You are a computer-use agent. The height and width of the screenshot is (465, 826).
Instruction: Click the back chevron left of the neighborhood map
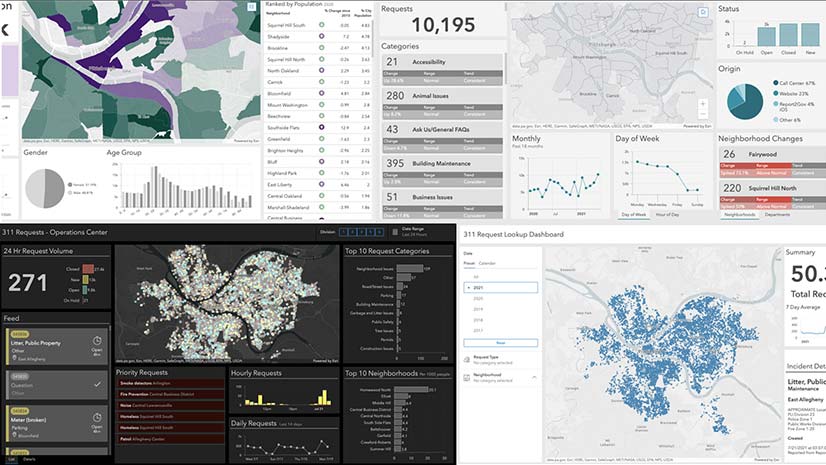[x=5, y=29]
